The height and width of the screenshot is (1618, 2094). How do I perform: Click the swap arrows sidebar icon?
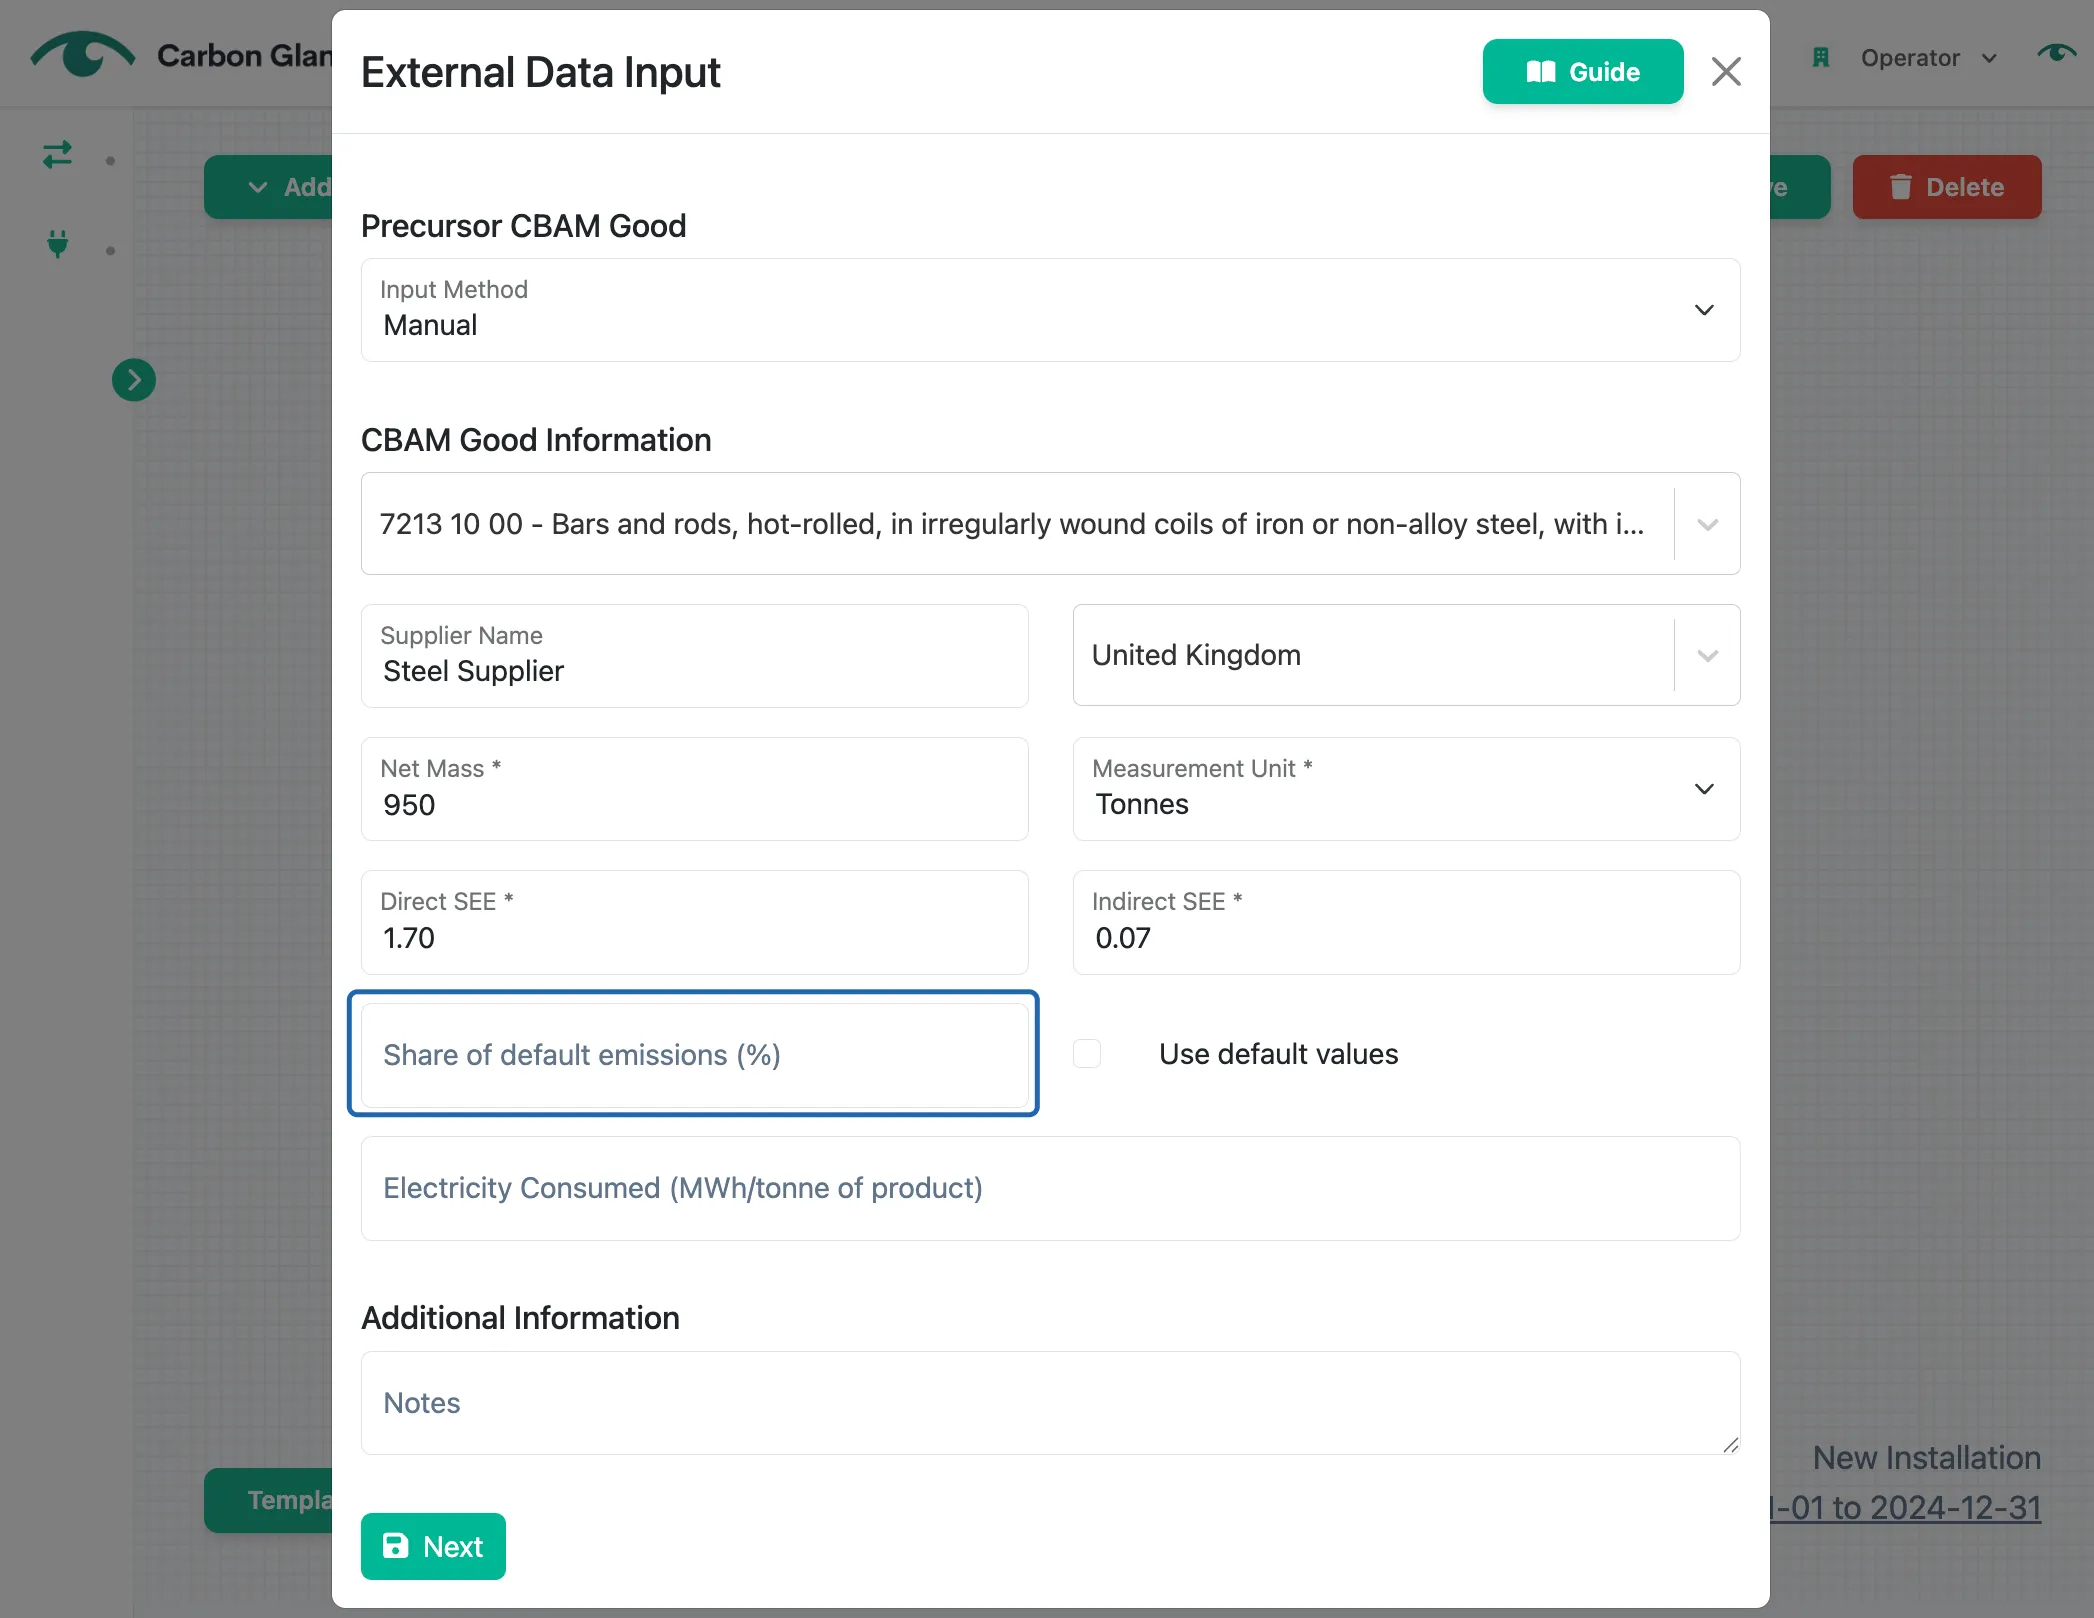[x=58, y=155]
